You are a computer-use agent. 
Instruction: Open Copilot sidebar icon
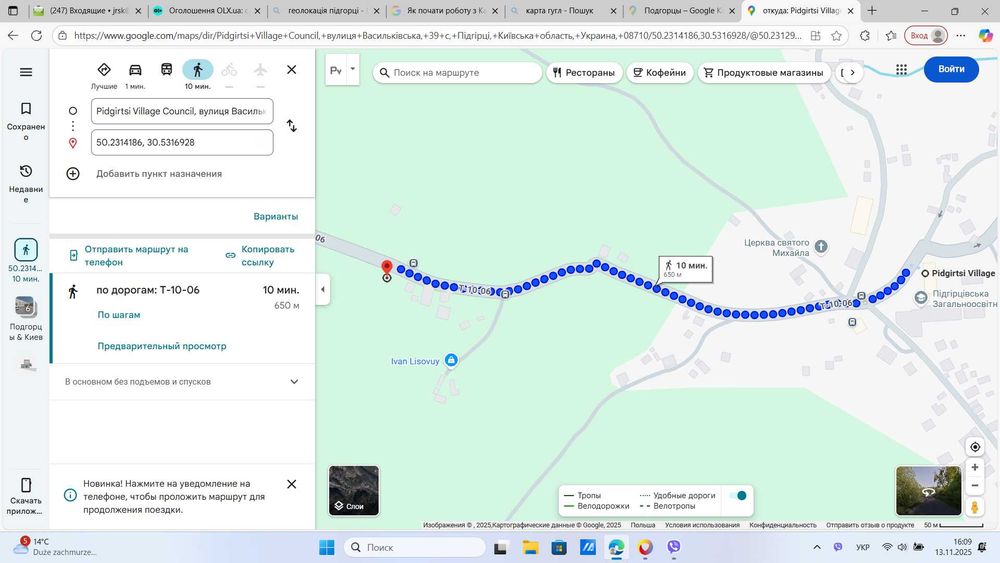click(985, 36)
